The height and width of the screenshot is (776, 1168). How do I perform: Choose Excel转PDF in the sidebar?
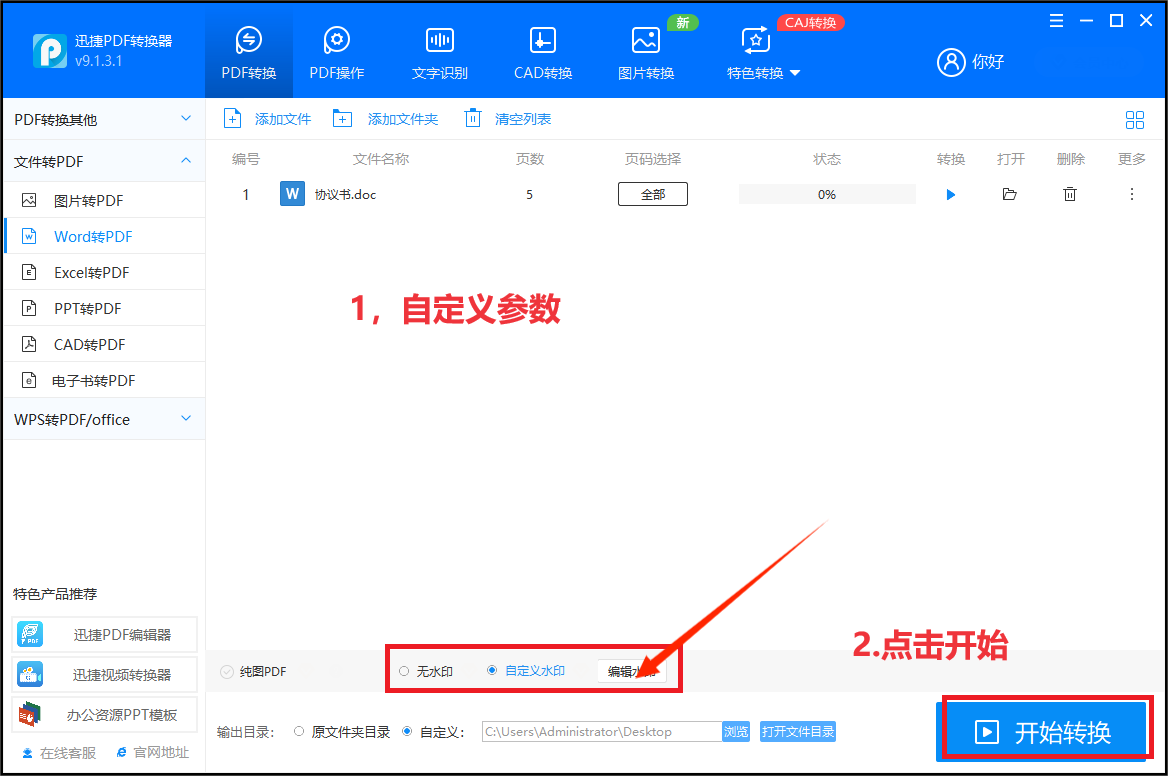[105, 273]
